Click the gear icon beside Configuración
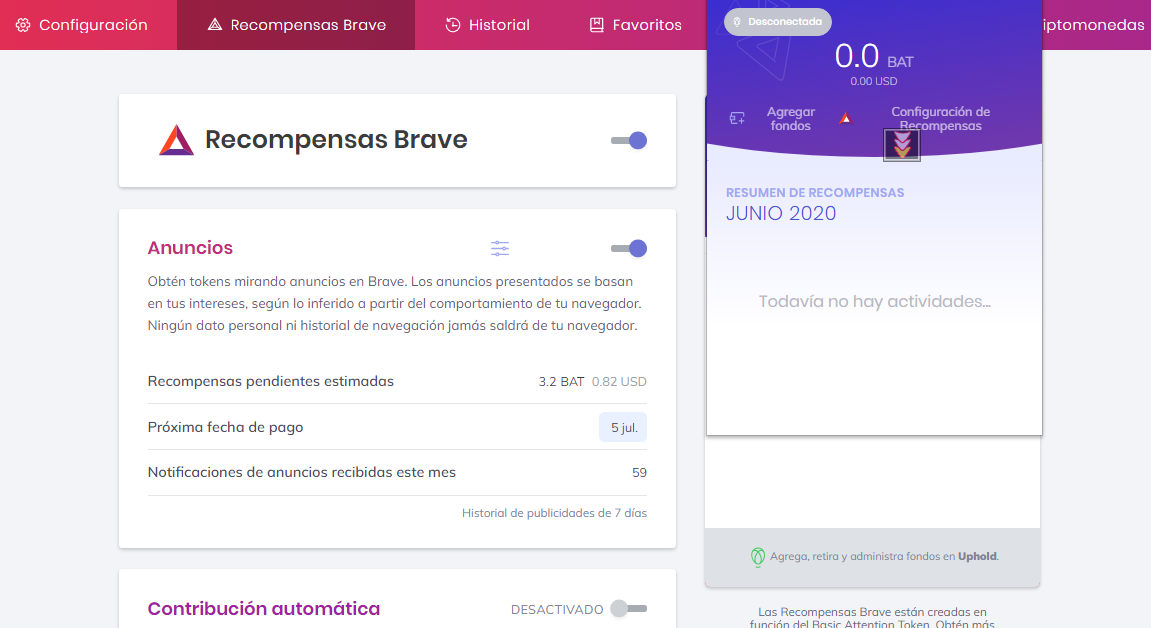 click(x=23, y=25)
